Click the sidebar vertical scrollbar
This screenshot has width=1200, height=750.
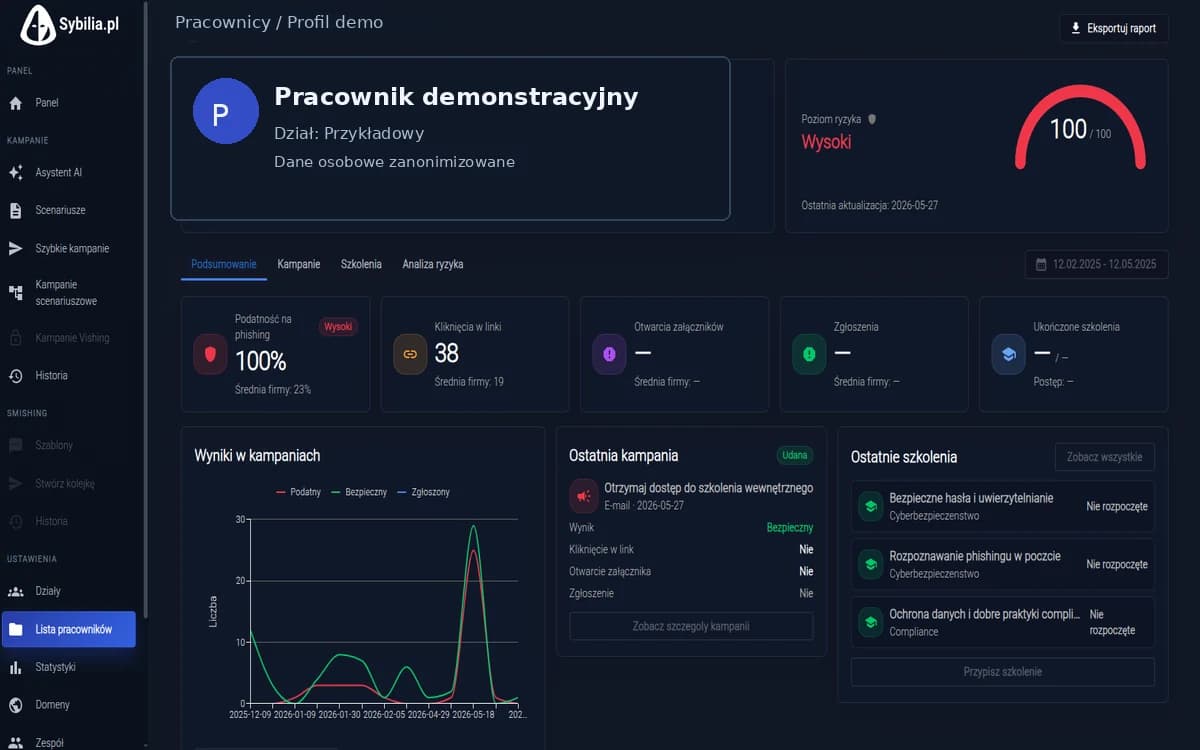click(x=146, y=310)
